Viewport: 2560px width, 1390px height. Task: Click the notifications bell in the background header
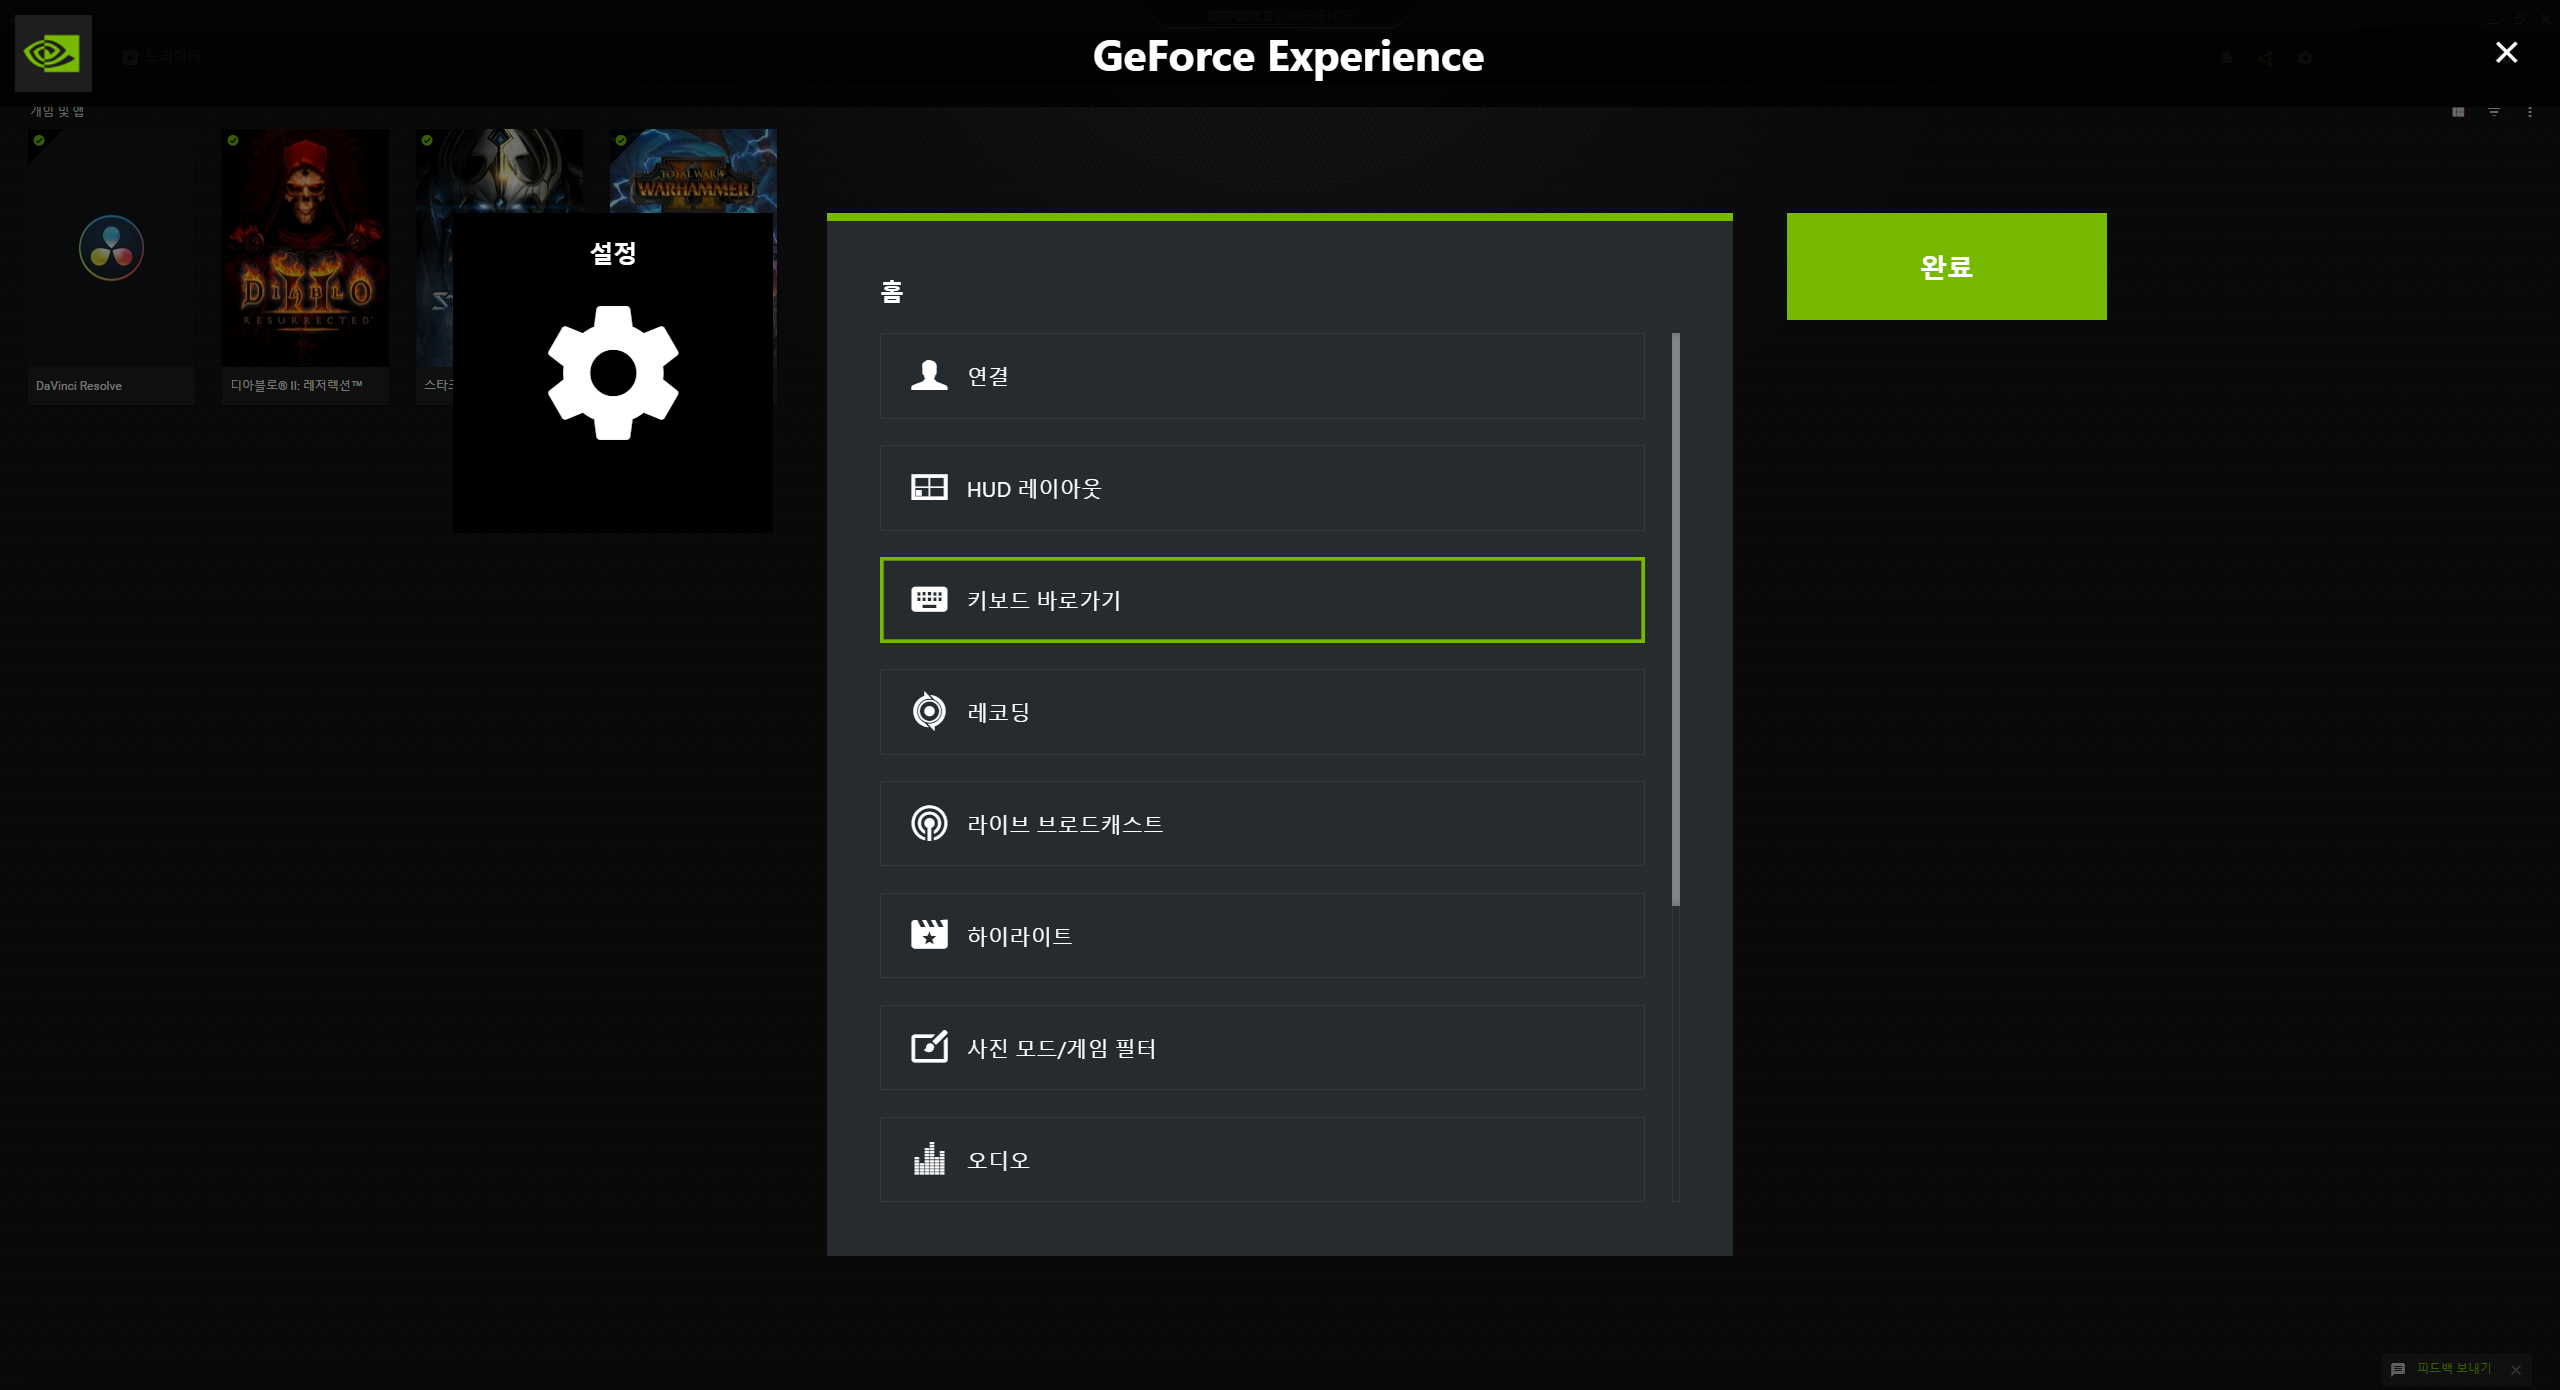[x=2226, y=58]
